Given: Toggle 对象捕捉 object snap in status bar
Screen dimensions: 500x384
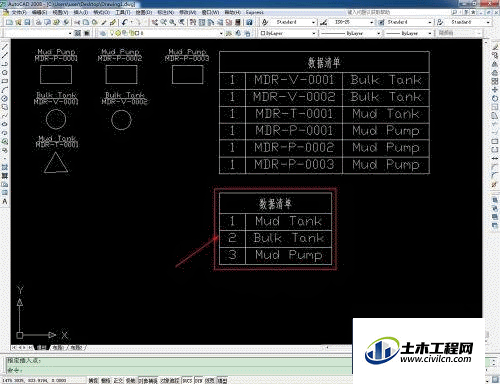Looking at the screenshot, I should click(148, 380).
